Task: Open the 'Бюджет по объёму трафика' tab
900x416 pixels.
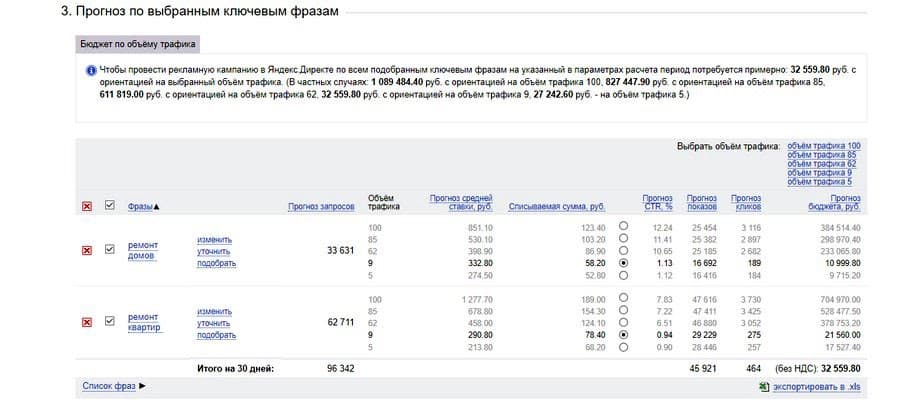Action: coord(139,45)
